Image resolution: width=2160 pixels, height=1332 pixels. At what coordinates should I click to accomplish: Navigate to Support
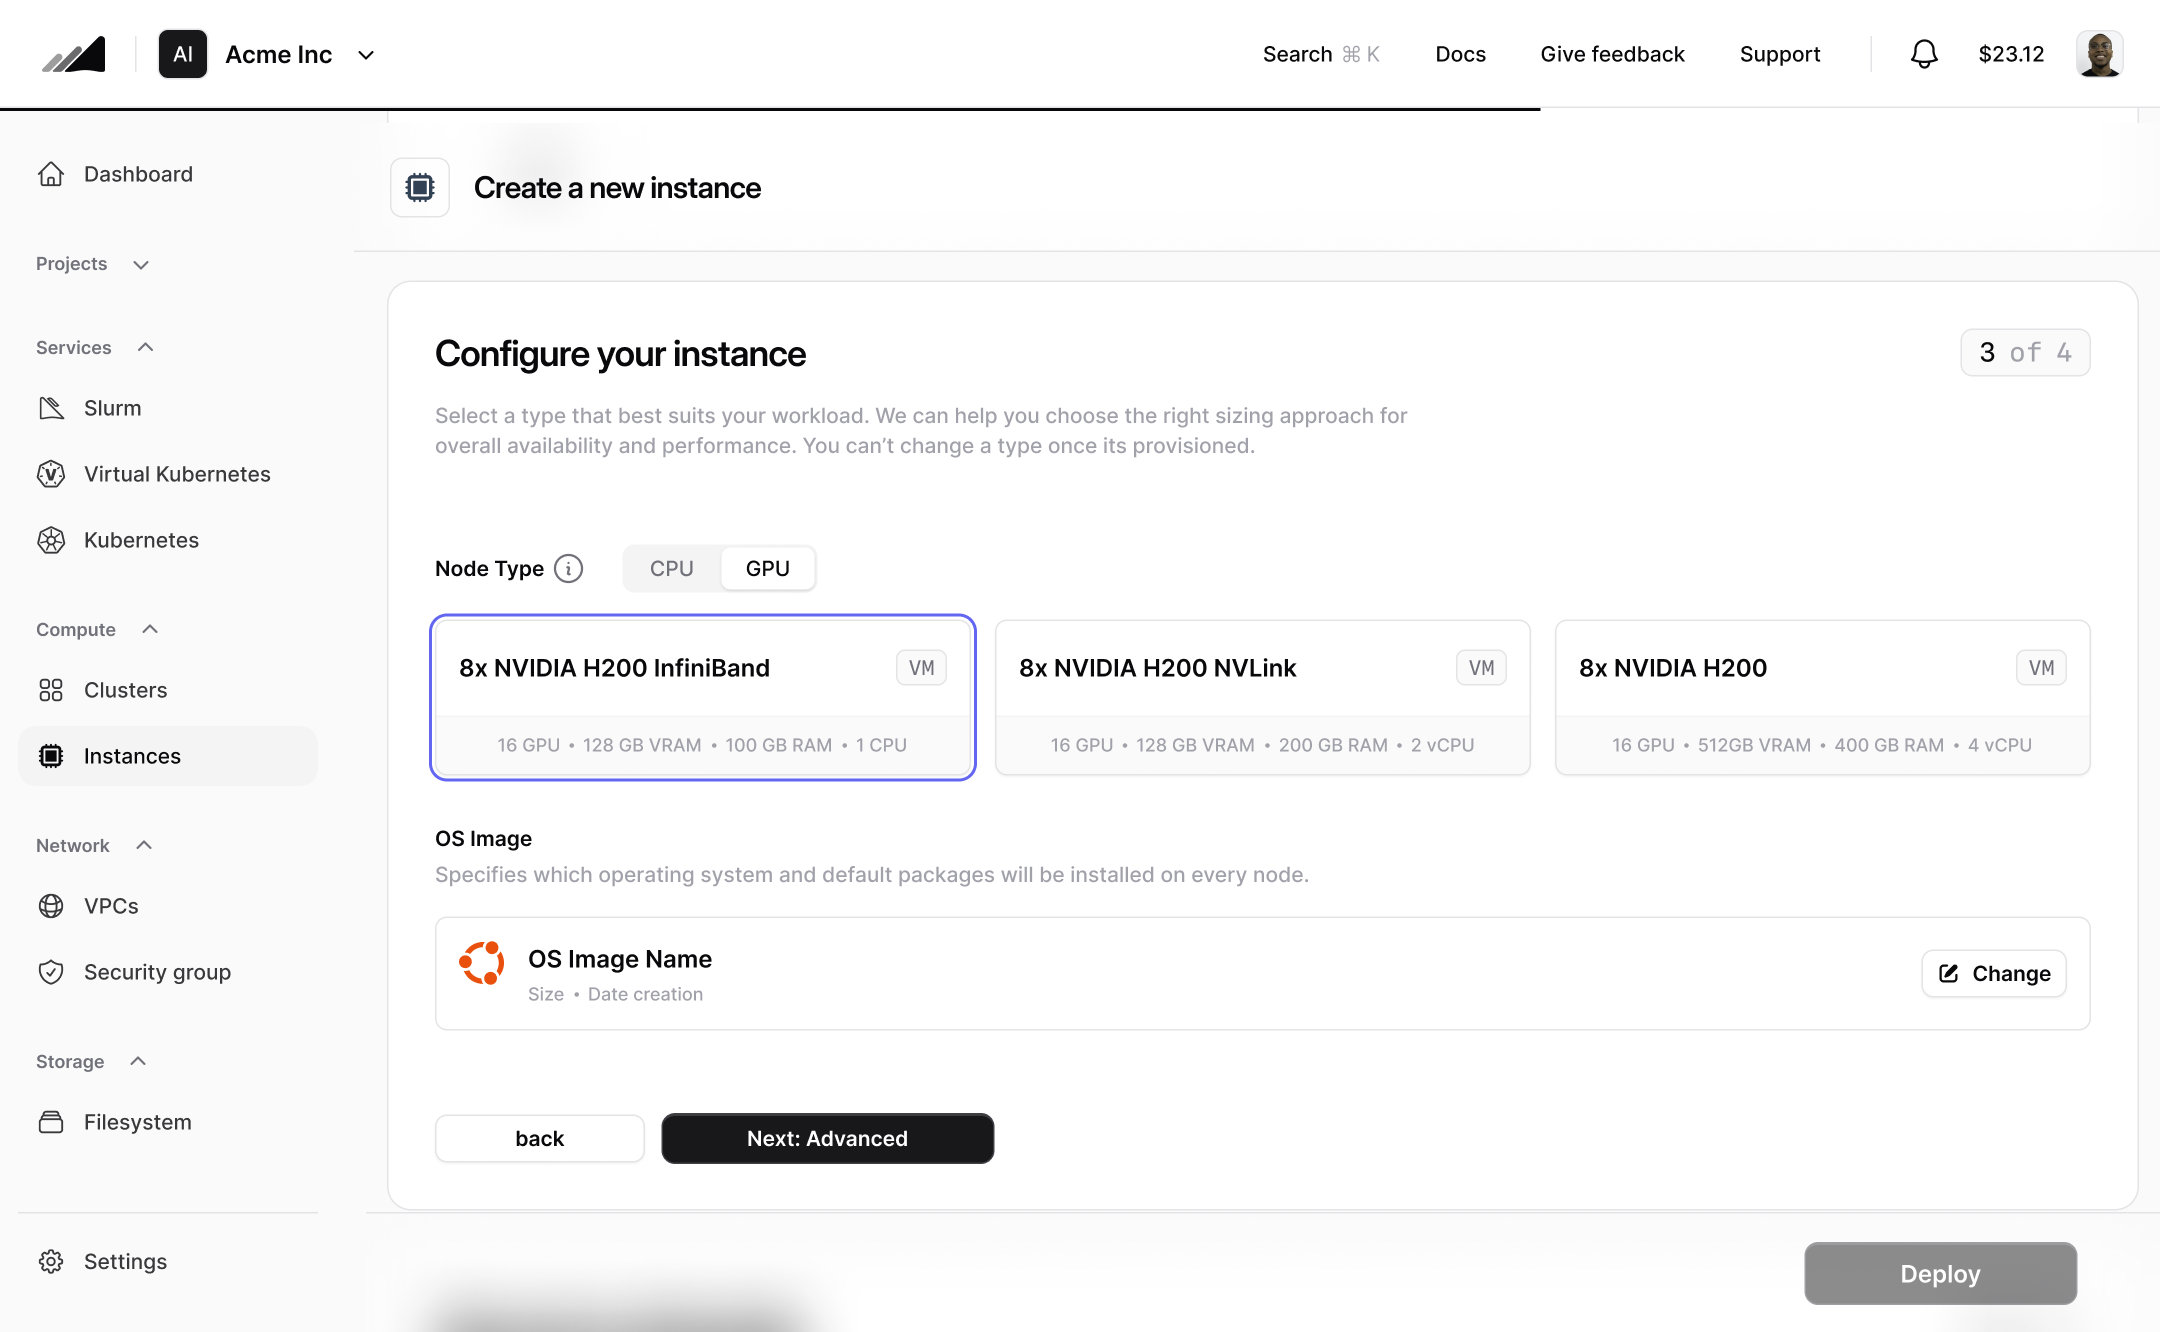click(x=1780, y=54)
